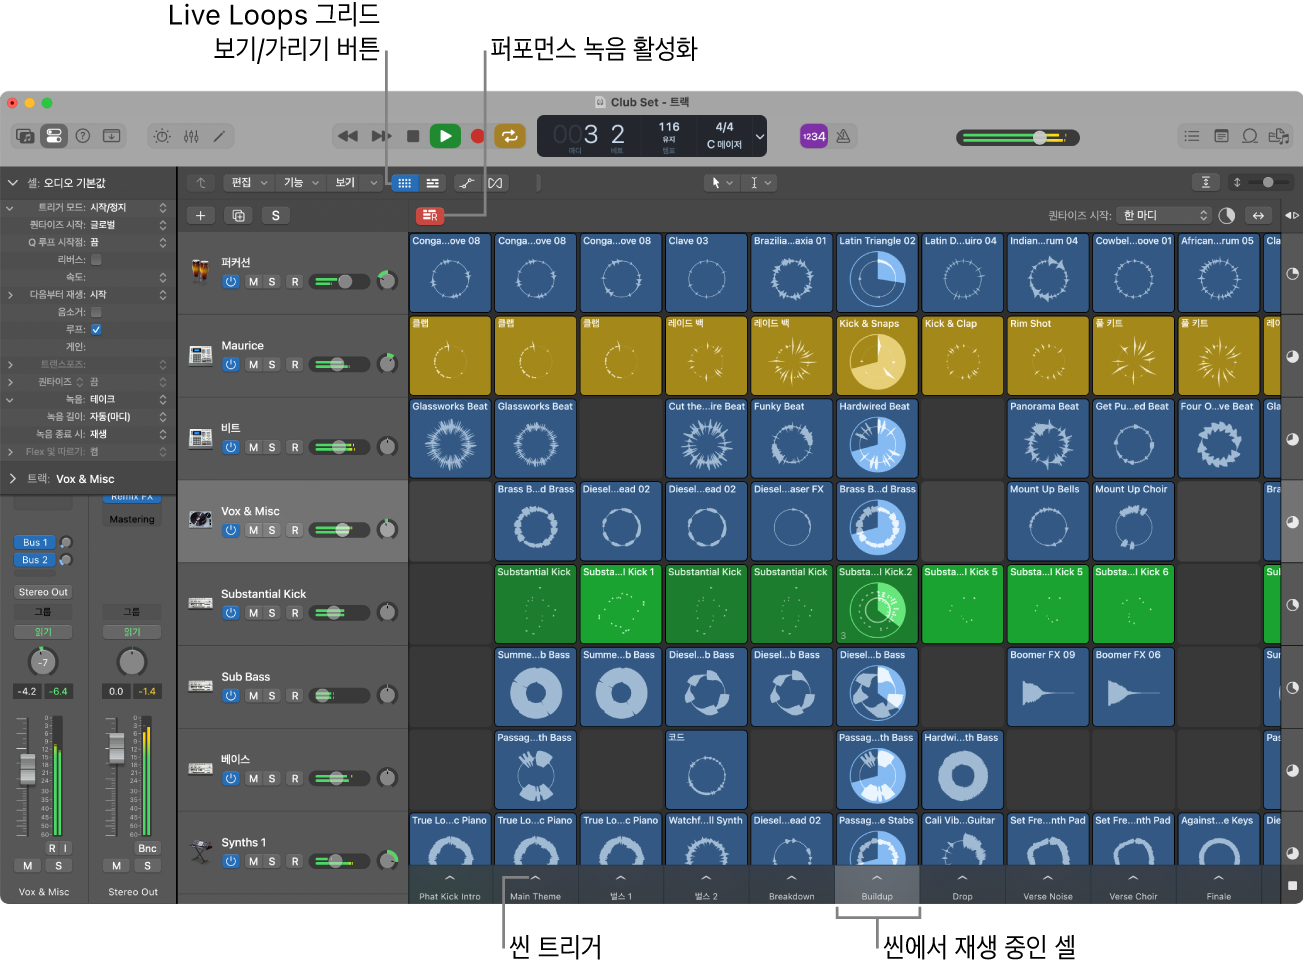Open the Smart Controls from the control bar

(163, 136)
